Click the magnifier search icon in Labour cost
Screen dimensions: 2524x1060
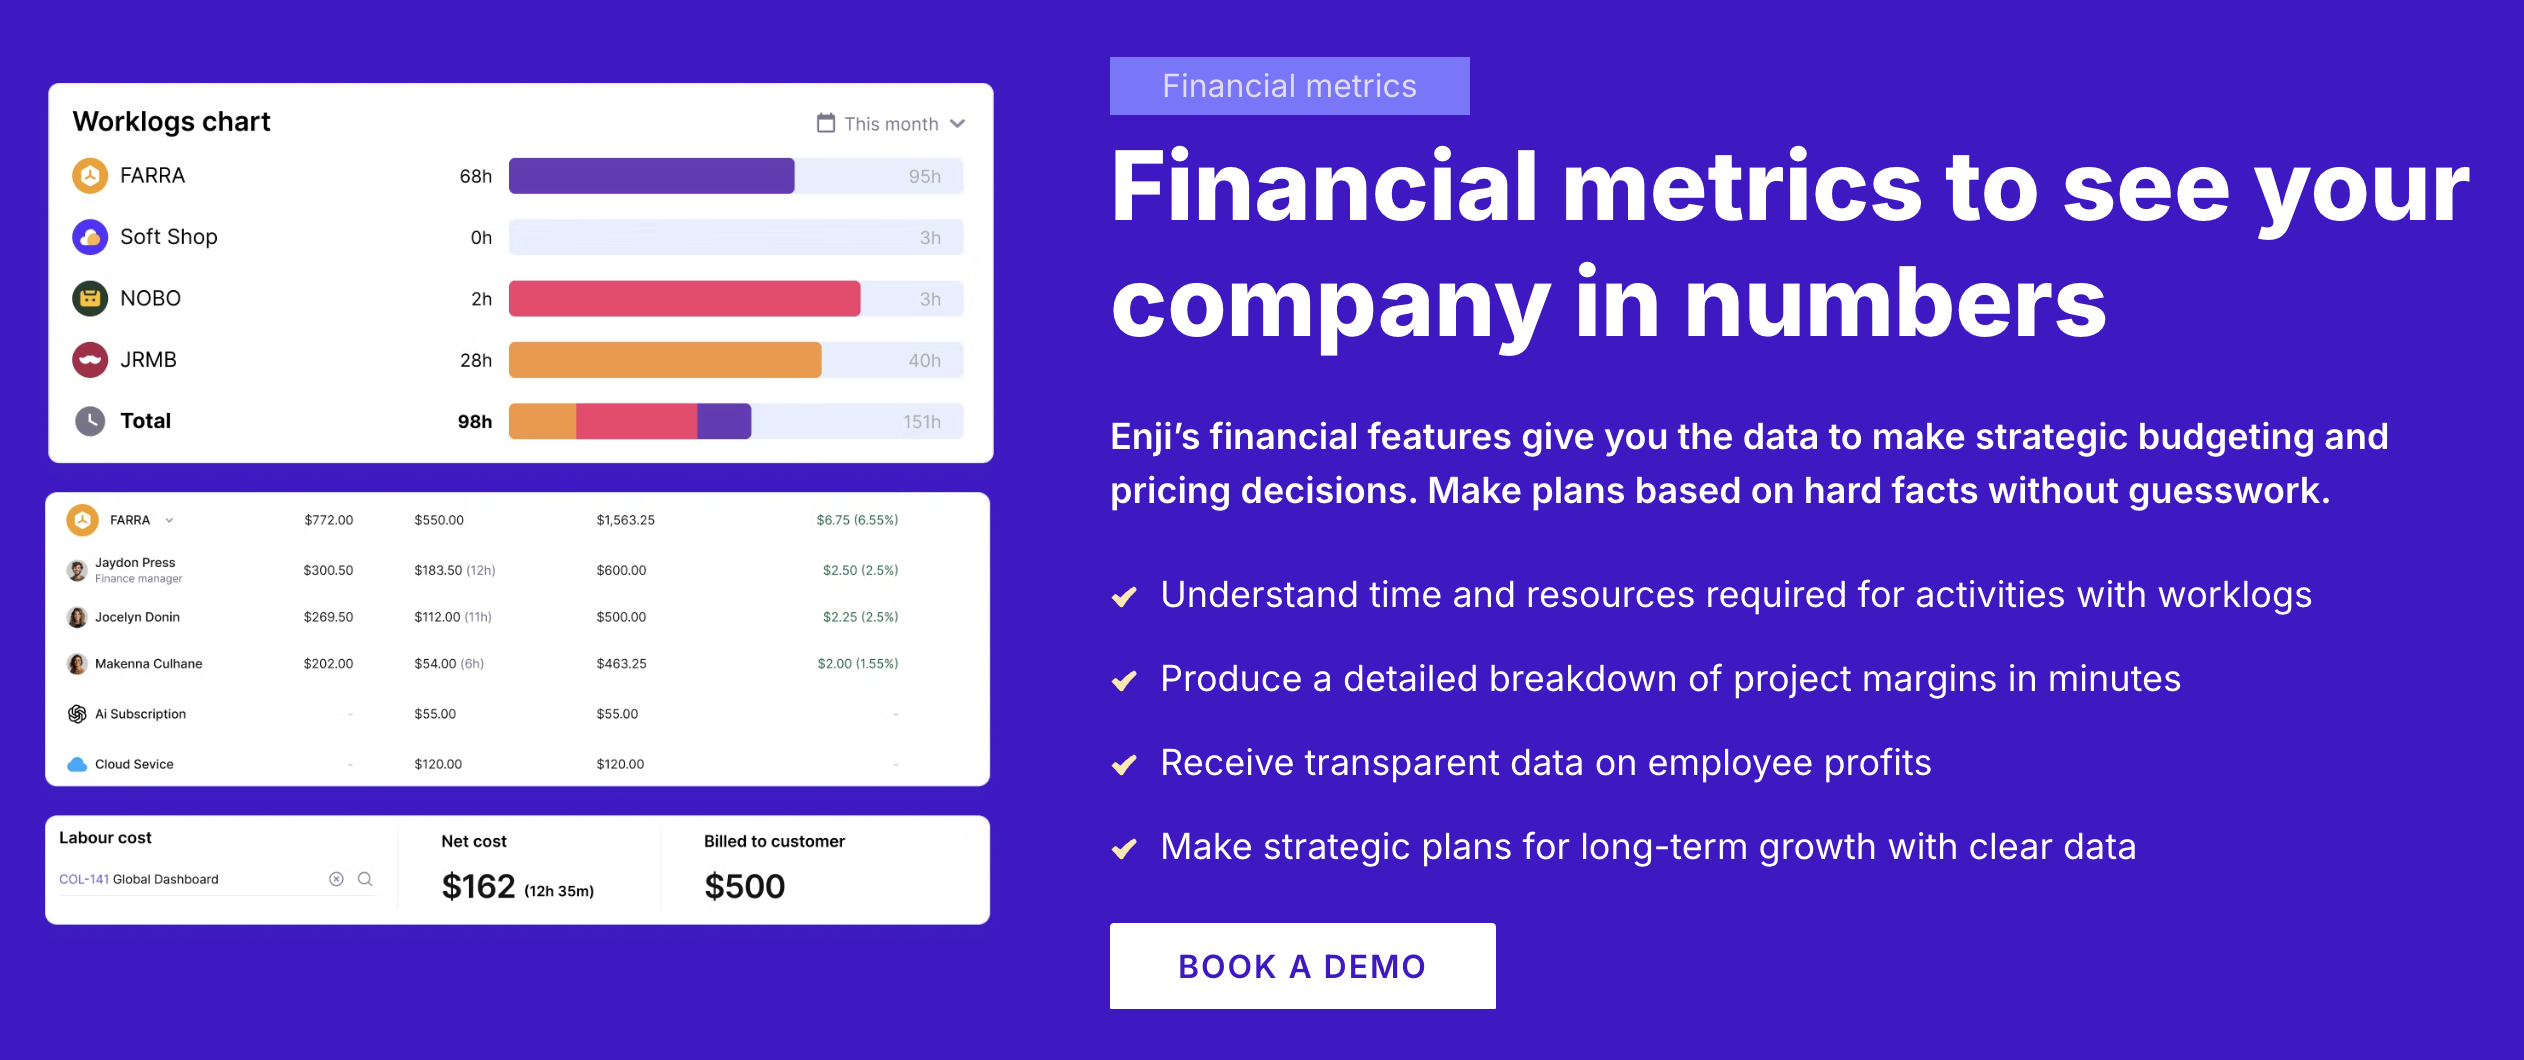(365, 879)
